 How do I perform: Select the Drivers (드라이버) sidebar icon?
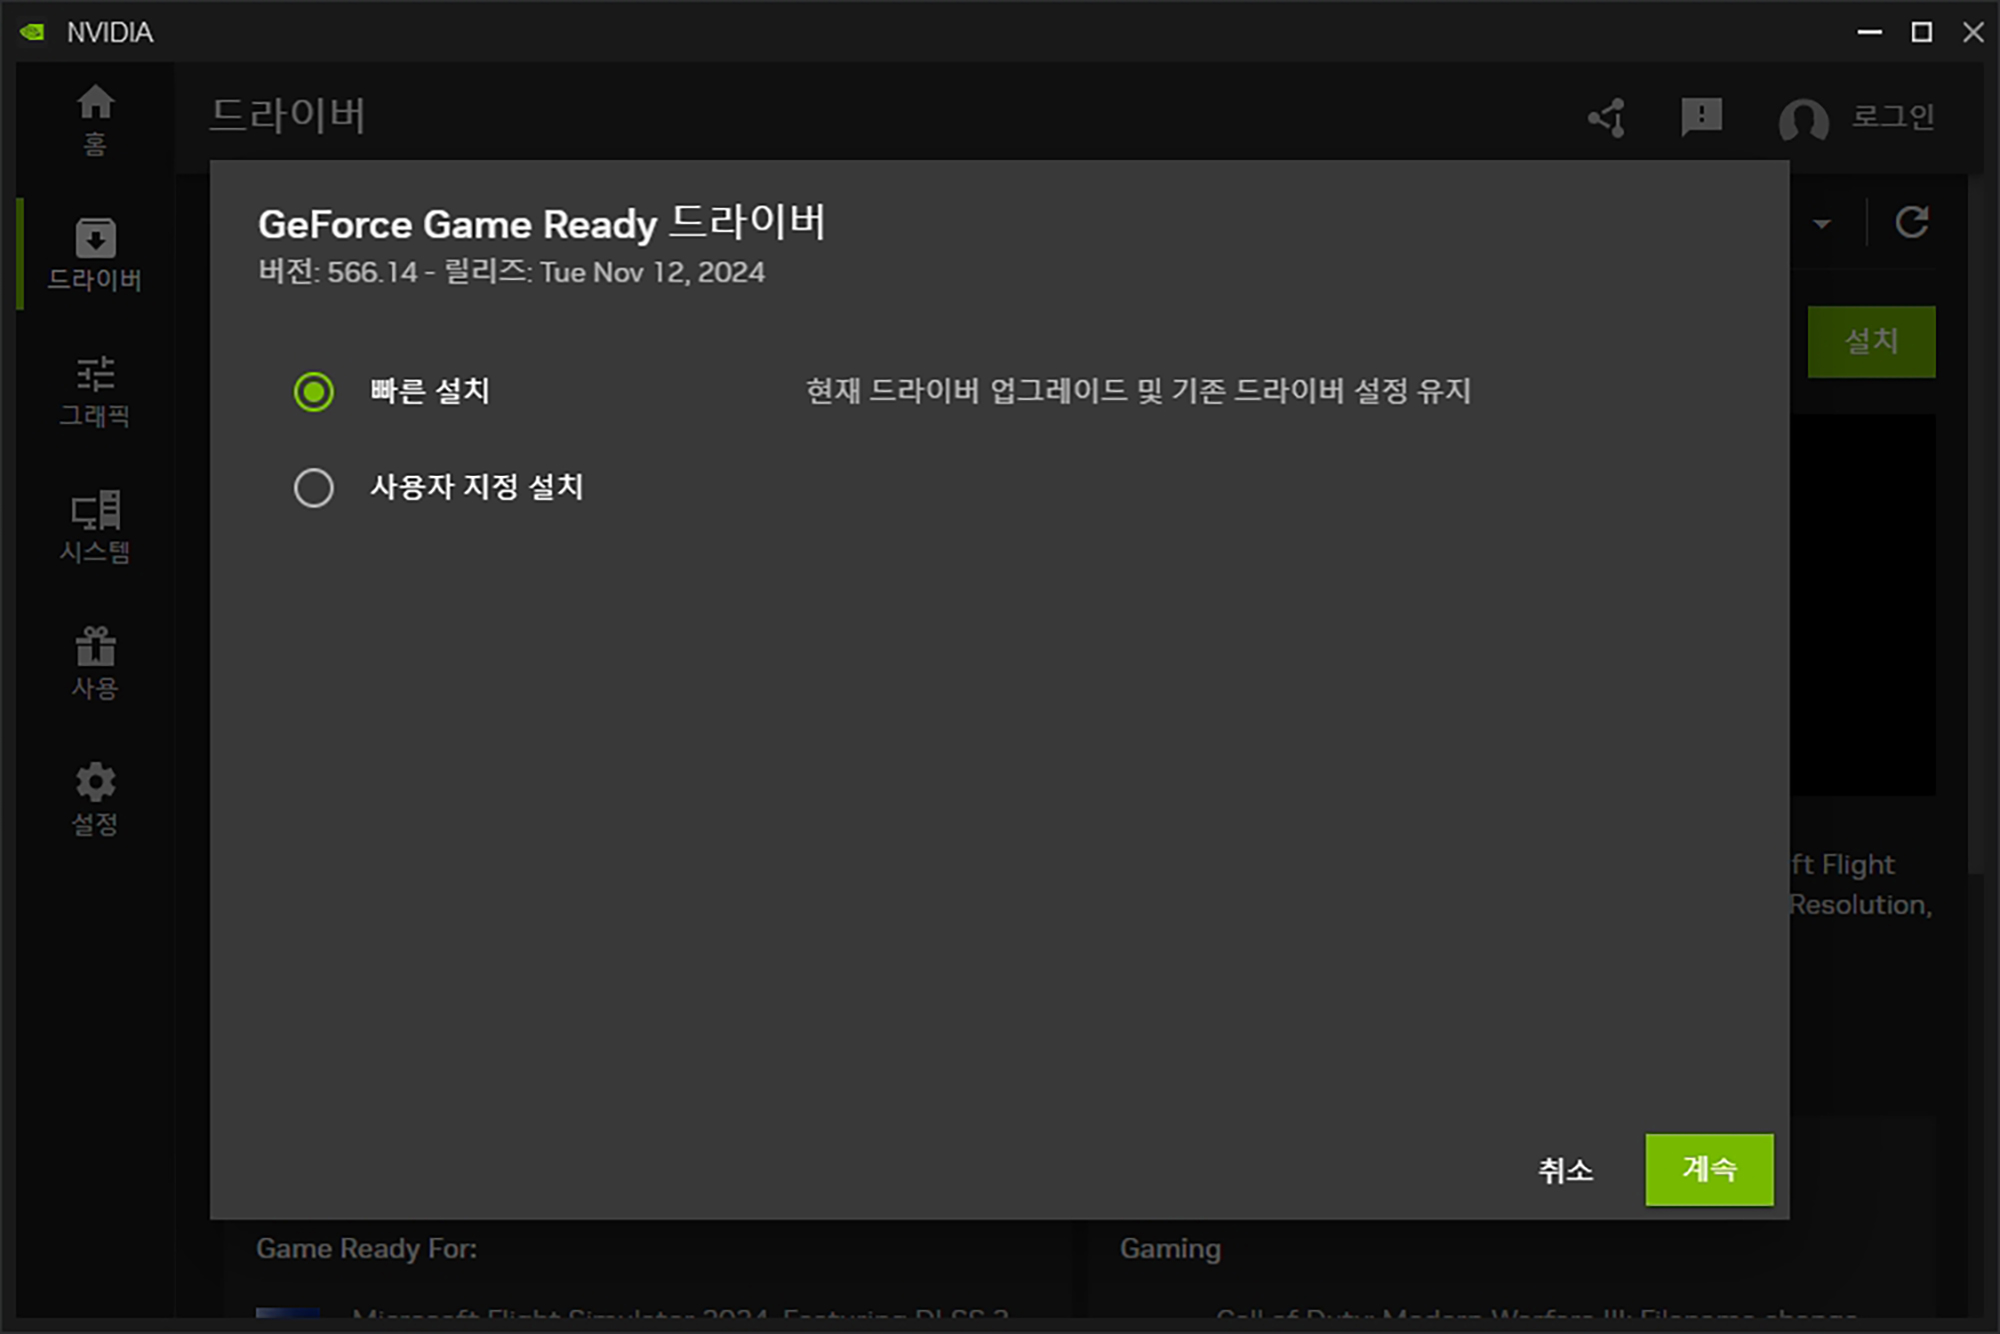click(x=95, y=253)
